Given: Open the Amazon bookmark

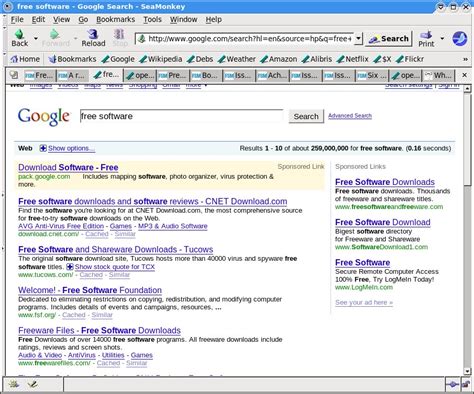Looking at the screenshot, I should coord(279,59).
